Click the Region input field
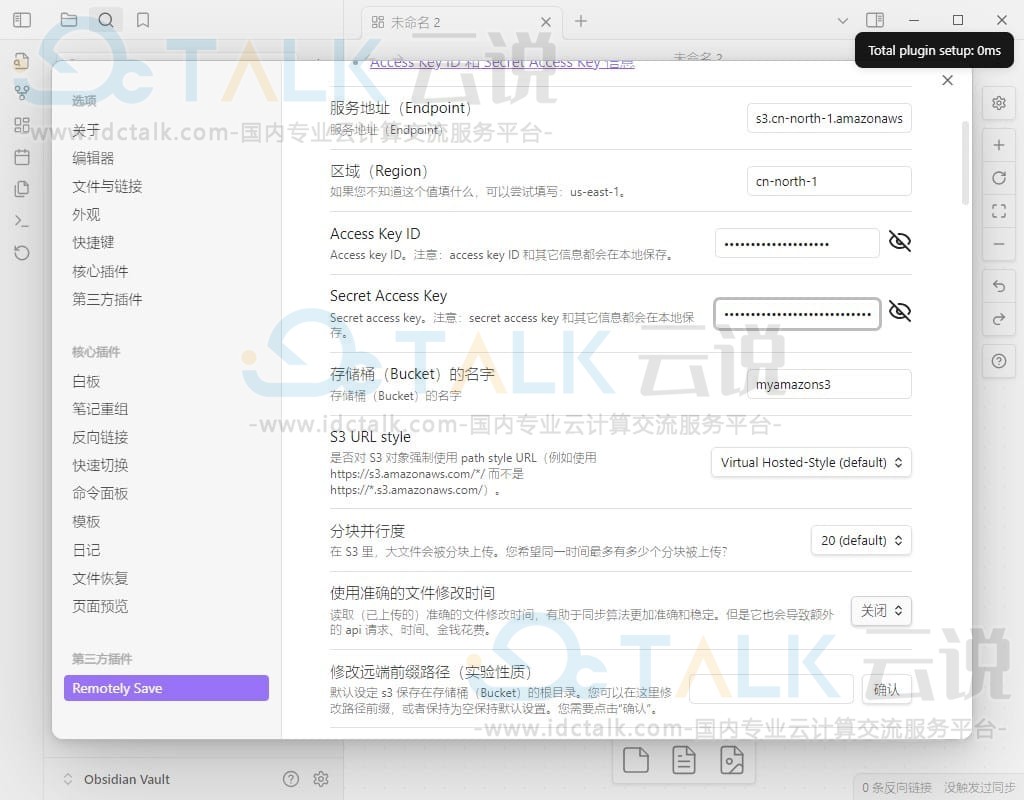 coord(829,181)
